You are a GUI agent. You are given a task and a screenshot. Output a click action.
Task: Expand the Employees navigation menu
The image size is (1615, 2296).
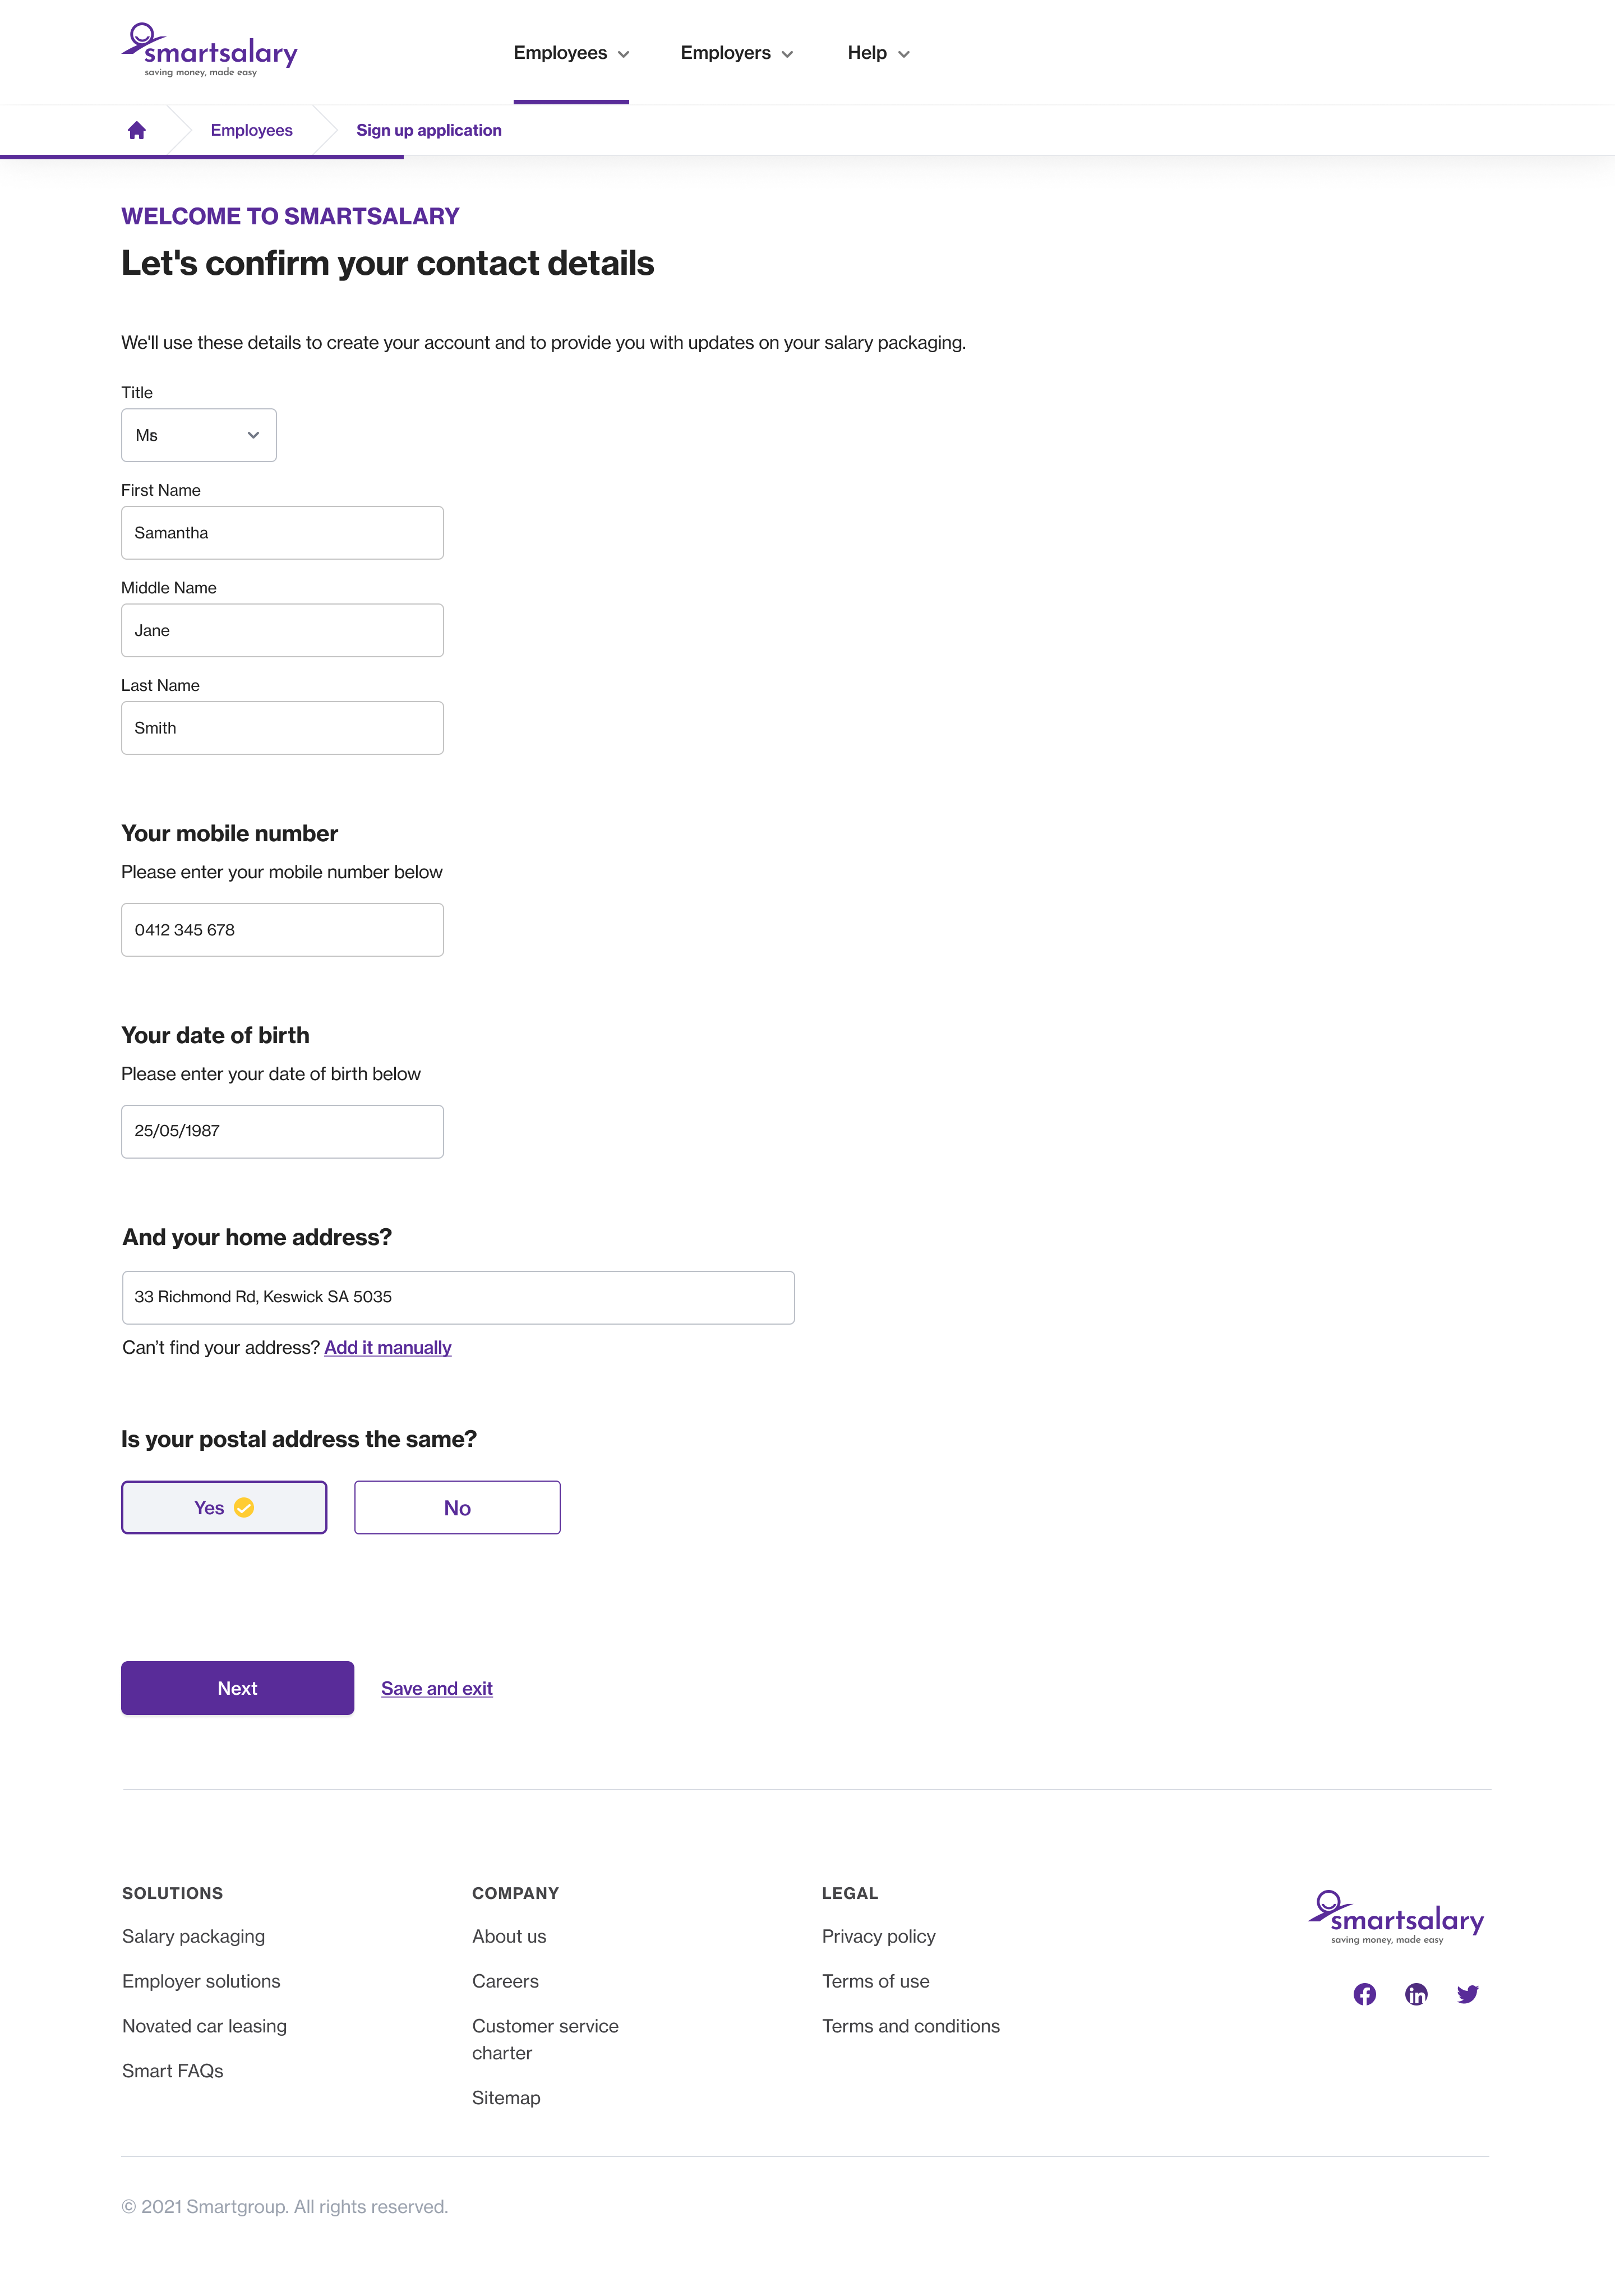571,53
